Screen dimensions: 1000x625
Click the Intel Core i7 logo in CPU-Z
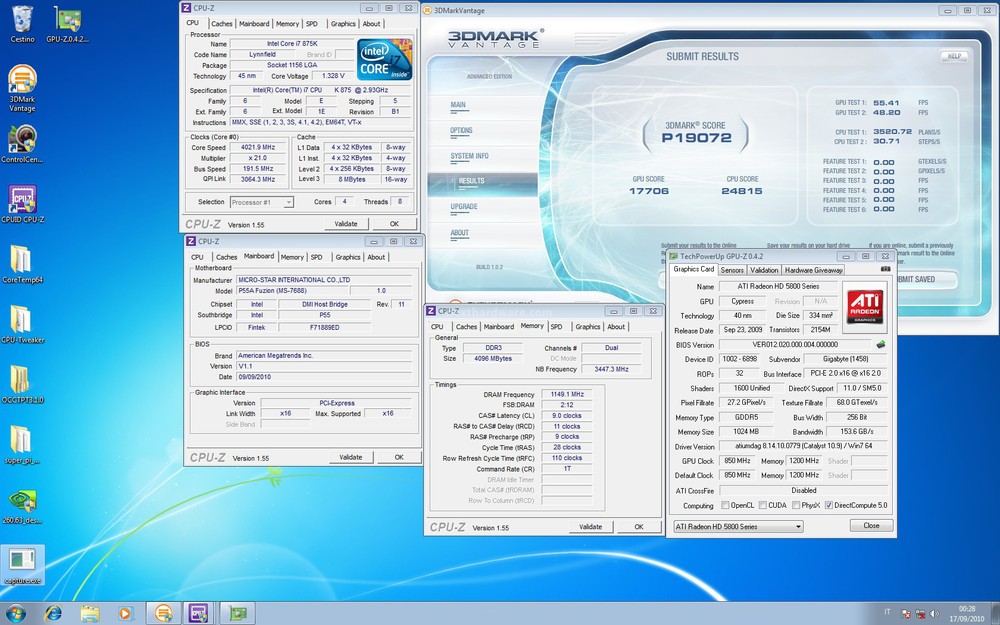(x=384, y=59)
